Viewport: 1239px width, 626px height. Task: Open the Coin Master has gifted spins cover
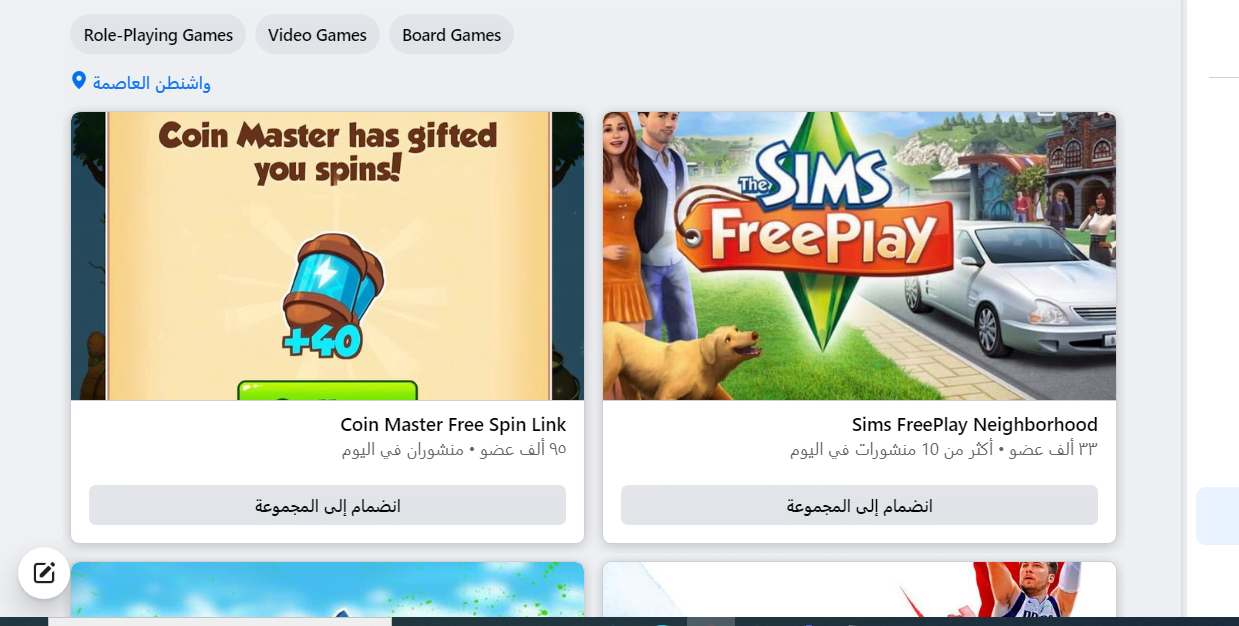(x=327, y=256)
